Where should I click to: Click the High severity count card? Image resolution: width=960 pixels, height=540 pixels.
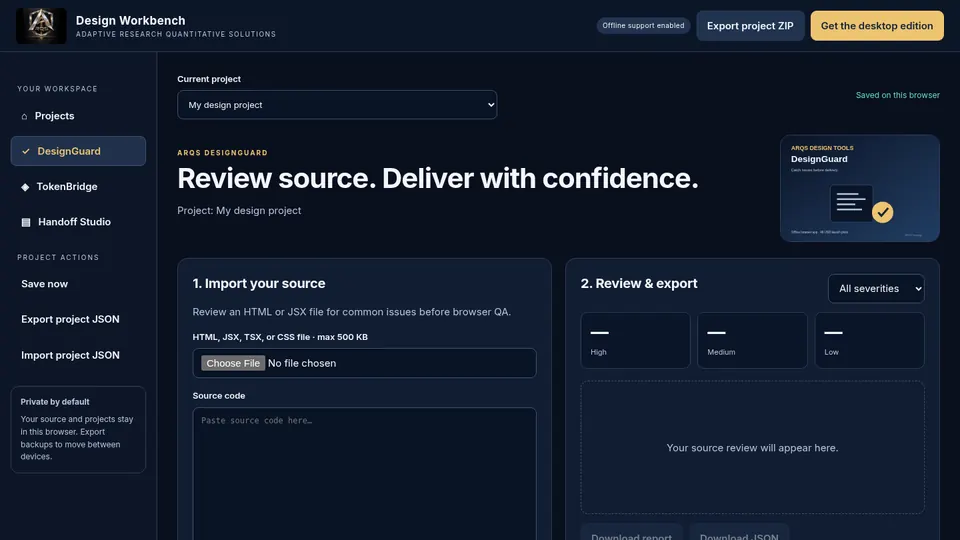pyautogui.click(x=635, y=340)
